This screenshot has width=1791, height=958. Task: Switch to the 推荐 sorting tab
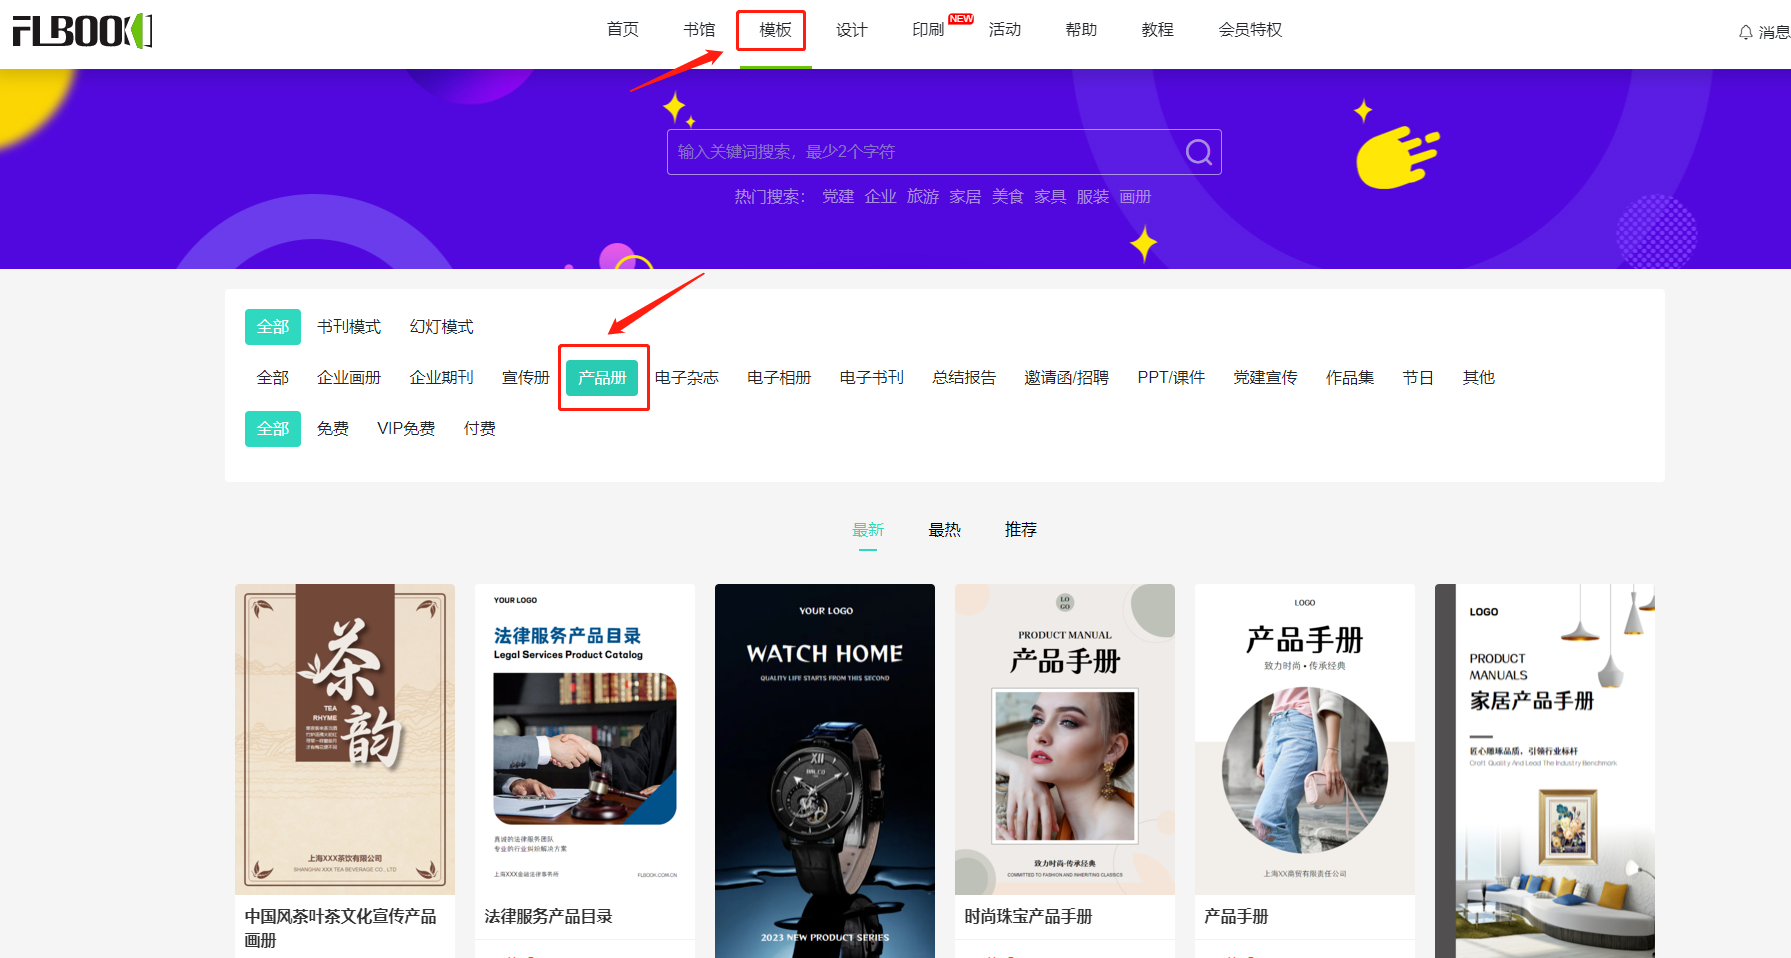(1020, 530)
